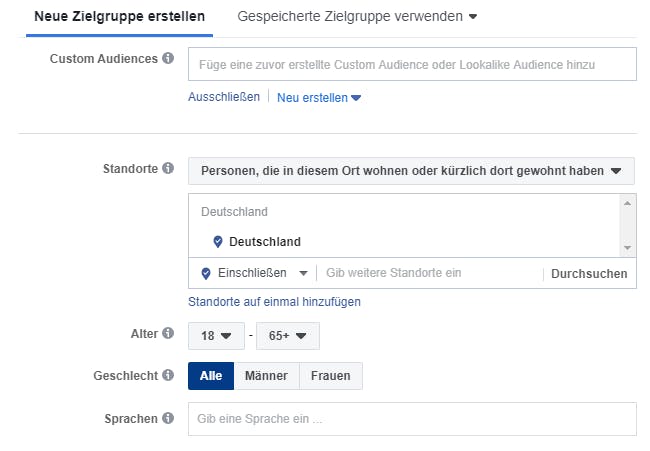Viewport: 650px width, 451px height.
Task: Click info icon beside Geschlecht label
Action: (x=168, y=375)
